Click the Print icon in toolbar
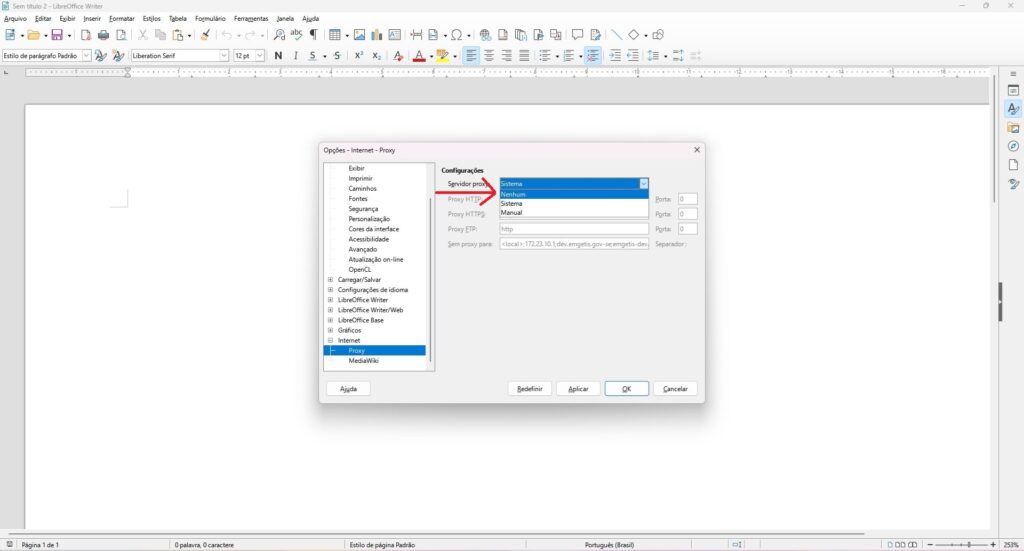 pos(103,35)
